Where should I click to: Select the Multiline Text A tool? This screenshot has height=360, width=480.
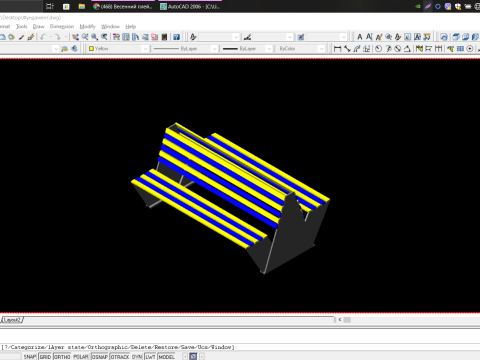click(360, 37)
